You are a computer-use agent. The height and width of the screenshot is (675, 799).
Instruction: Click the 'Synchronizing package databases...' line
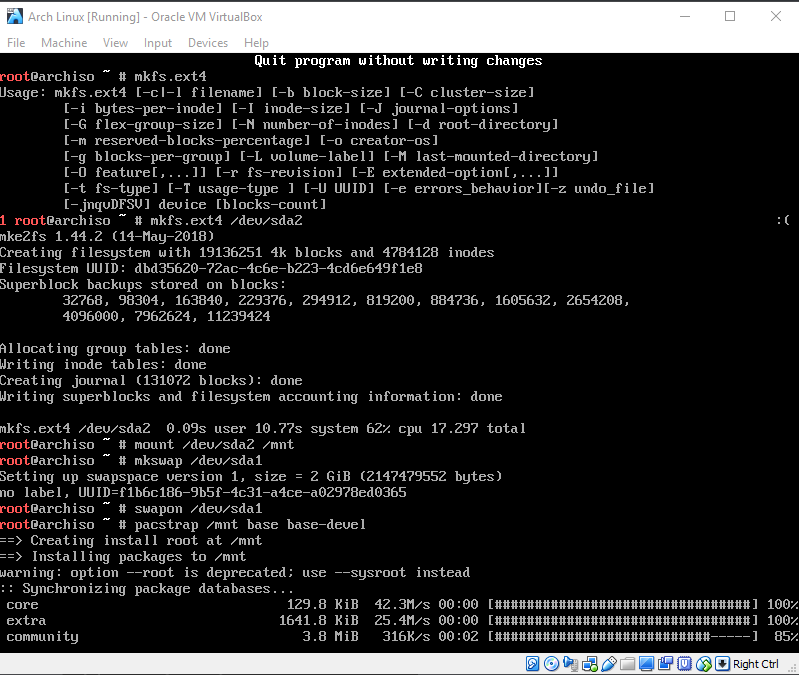[147, 589]
